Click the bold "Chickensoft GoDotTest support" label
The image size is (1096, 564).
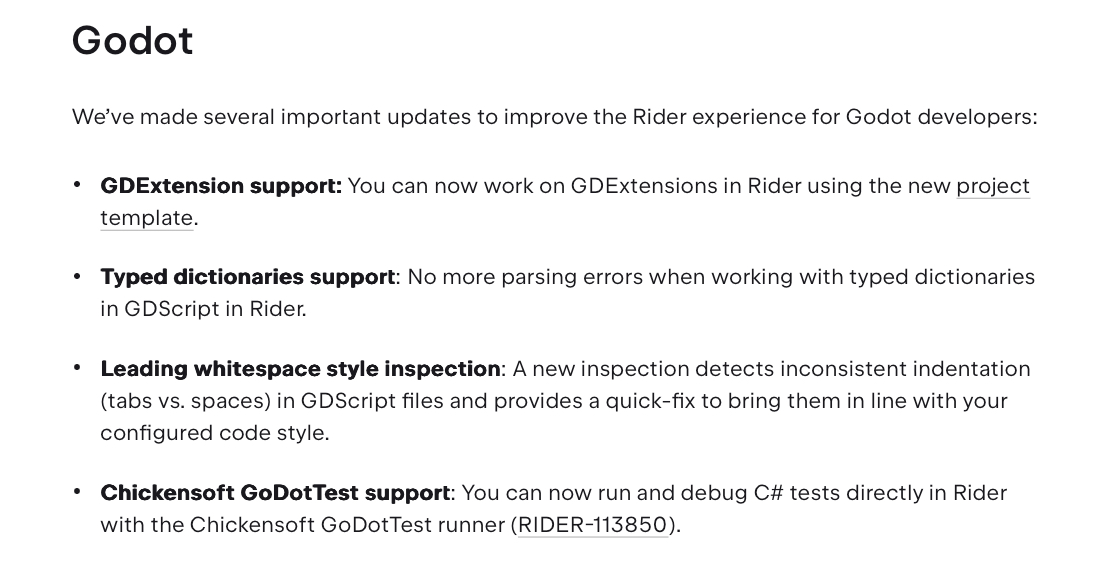[x=275, y=493]
